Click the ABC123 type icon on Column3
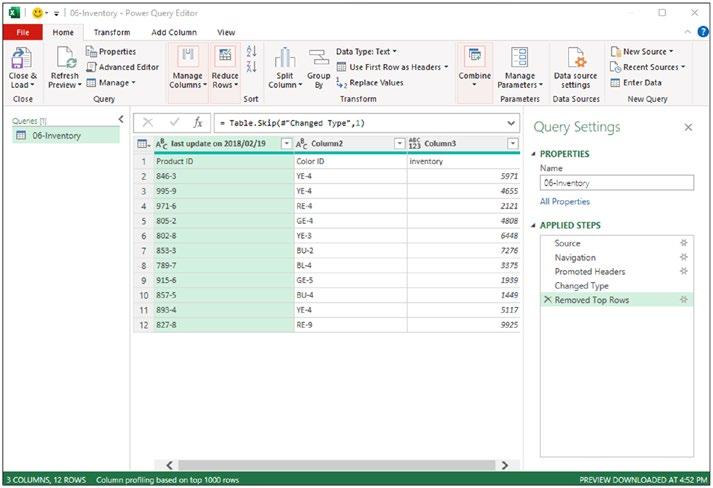 pyautogui.click(x=415, y=144)
